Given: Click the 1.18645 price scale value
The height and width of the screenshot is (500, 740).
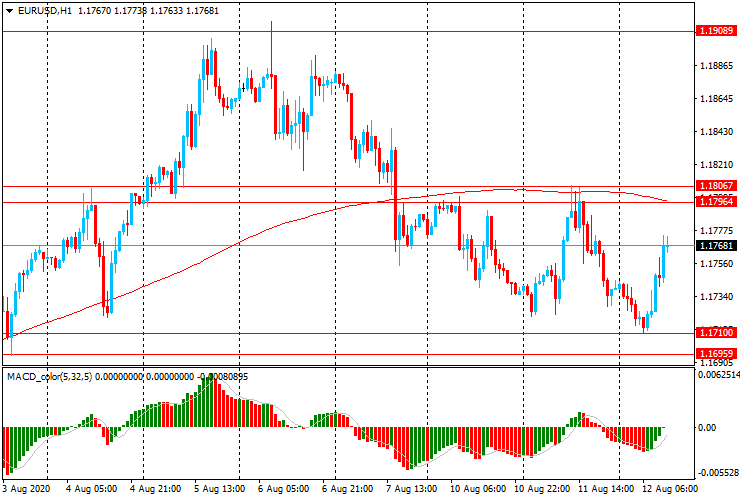Looking at the screenshot, I should click(x=716, y=99).
